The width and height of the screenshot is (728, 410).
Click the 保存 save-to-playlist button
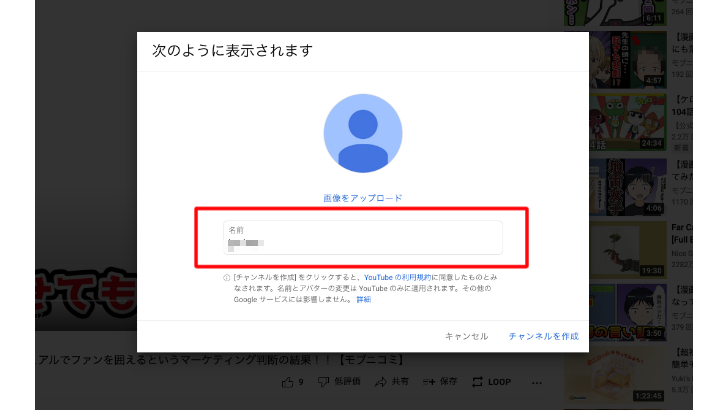pyautogui.click(x=440, y=382)
